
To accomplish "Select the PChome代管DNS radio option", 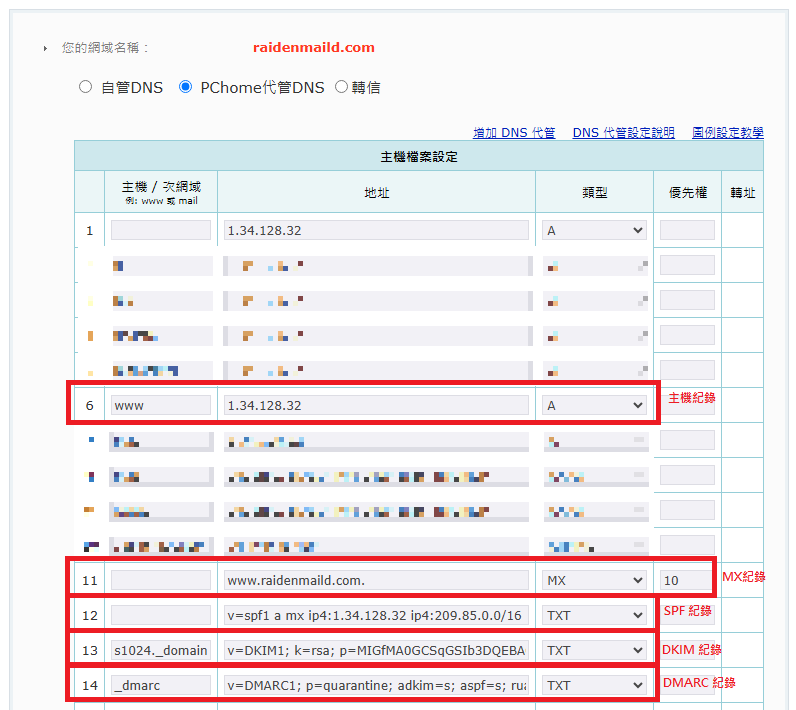I will pos(185,87).
